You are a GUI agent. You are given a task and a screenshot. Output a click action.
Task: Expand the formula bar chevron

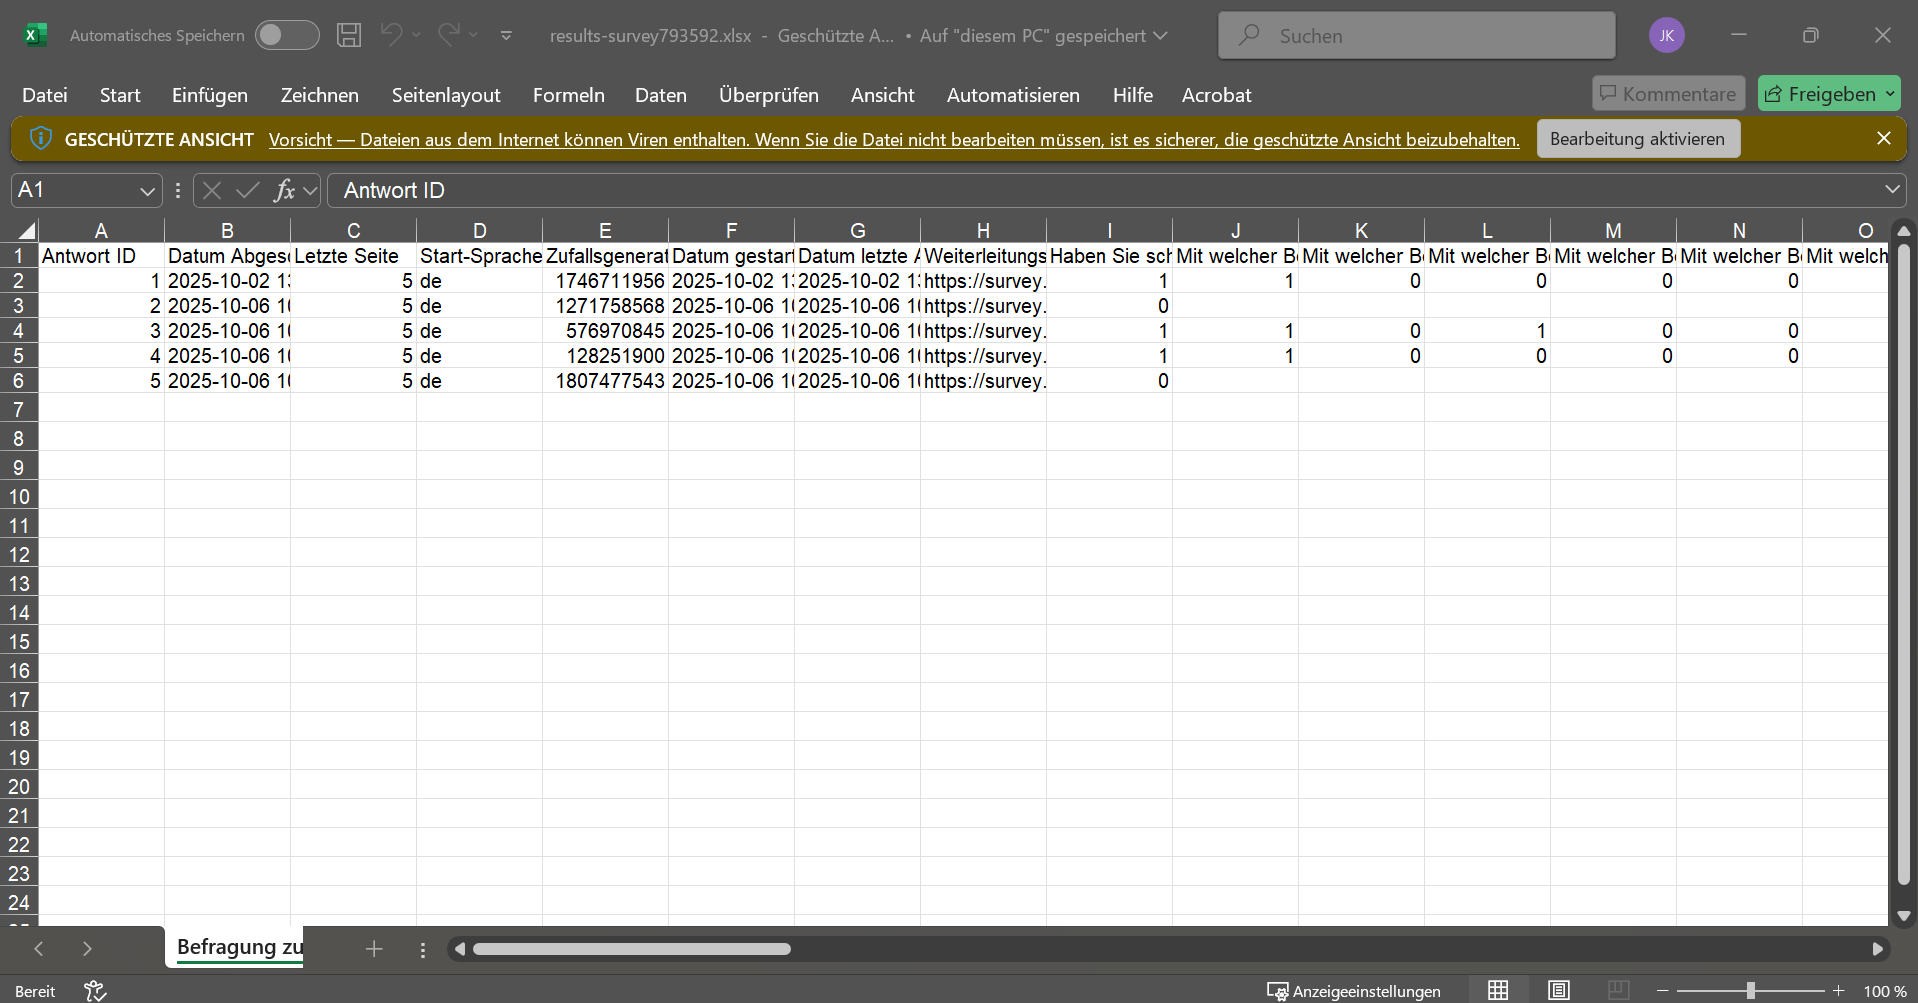point(1892,189)
